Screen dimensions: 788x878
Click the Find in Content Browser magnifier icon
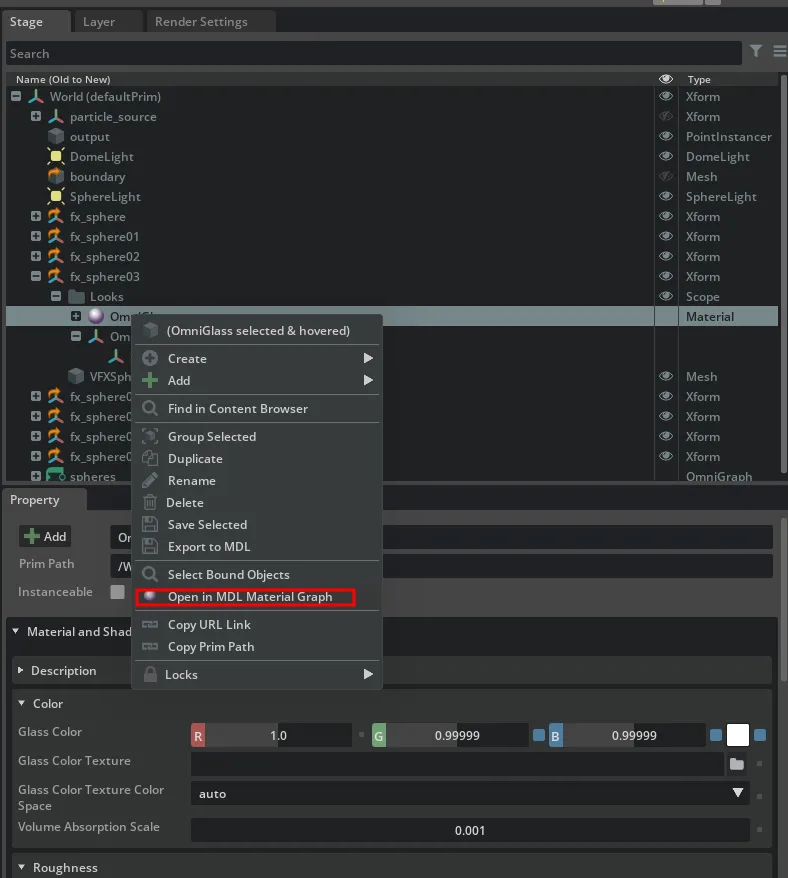(x=150, y=408)
